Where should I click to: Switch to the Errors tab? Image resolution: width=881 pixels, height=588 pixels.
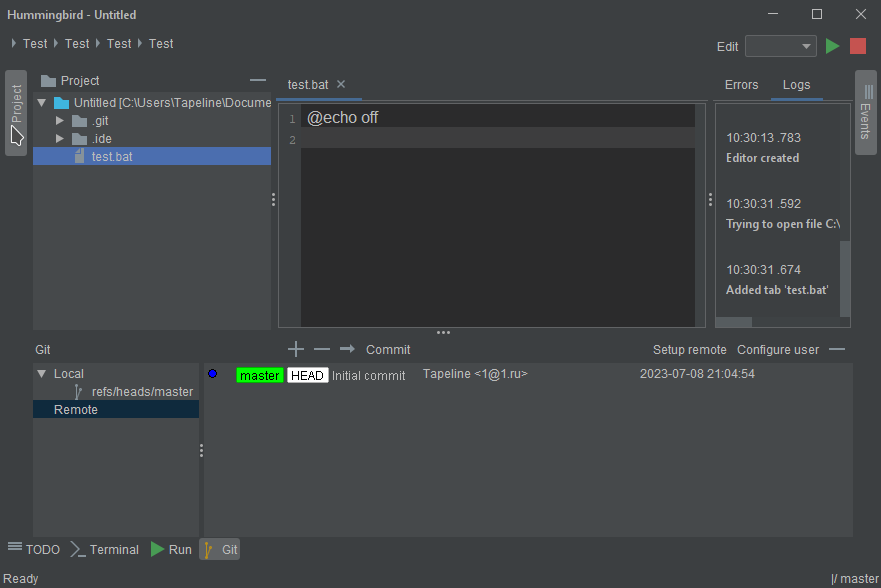741,85
